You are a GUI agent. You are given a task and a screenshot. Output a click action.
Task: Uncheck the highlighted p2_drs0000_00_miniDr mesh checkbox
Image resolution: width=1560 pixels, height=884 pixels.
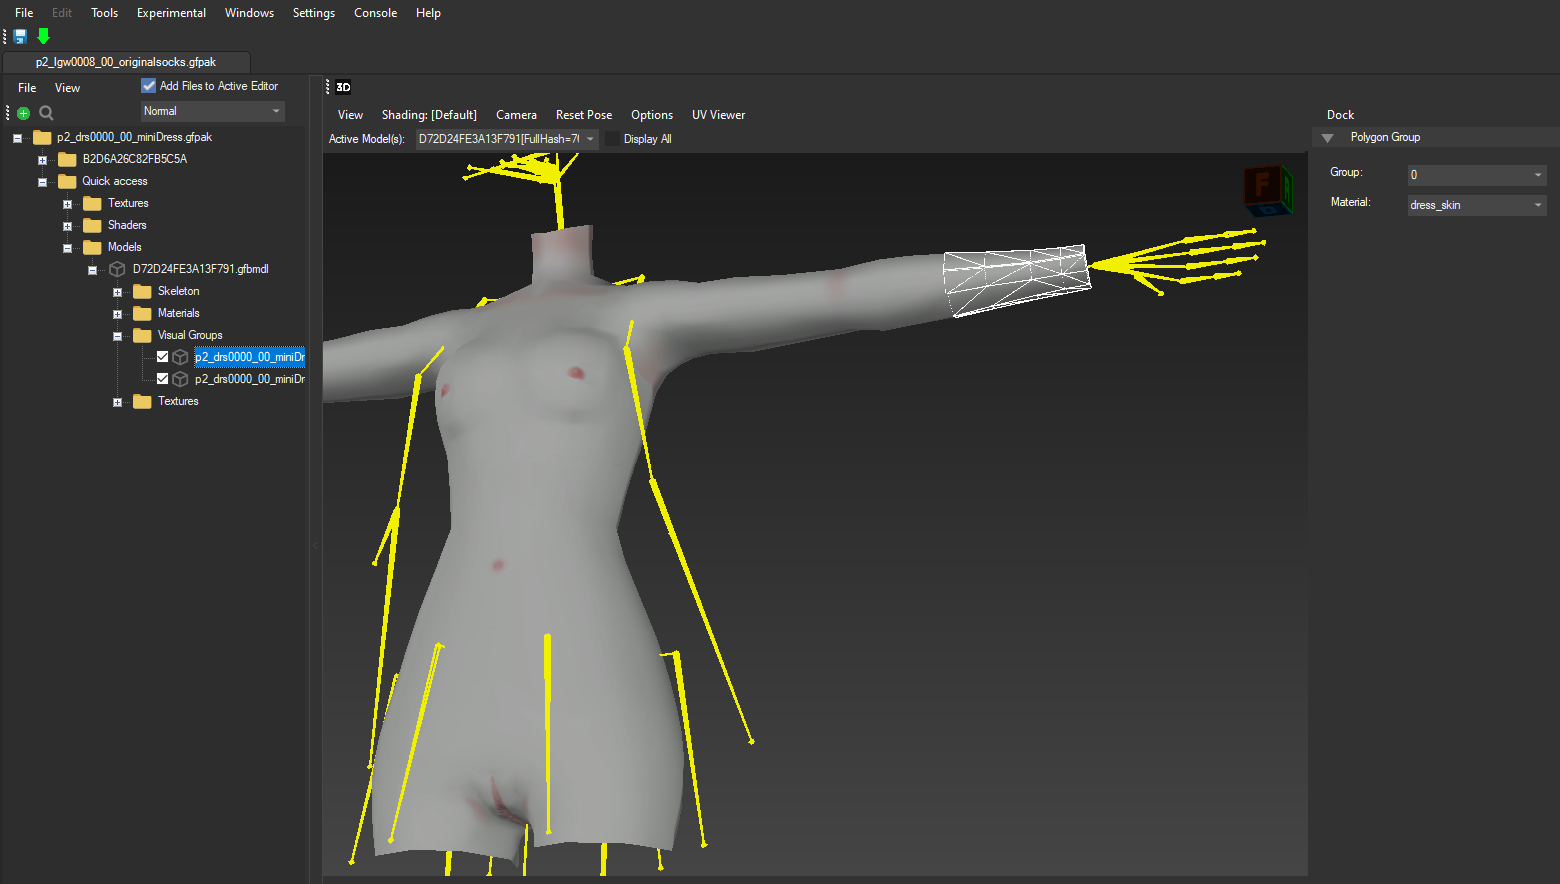[162, 357]
